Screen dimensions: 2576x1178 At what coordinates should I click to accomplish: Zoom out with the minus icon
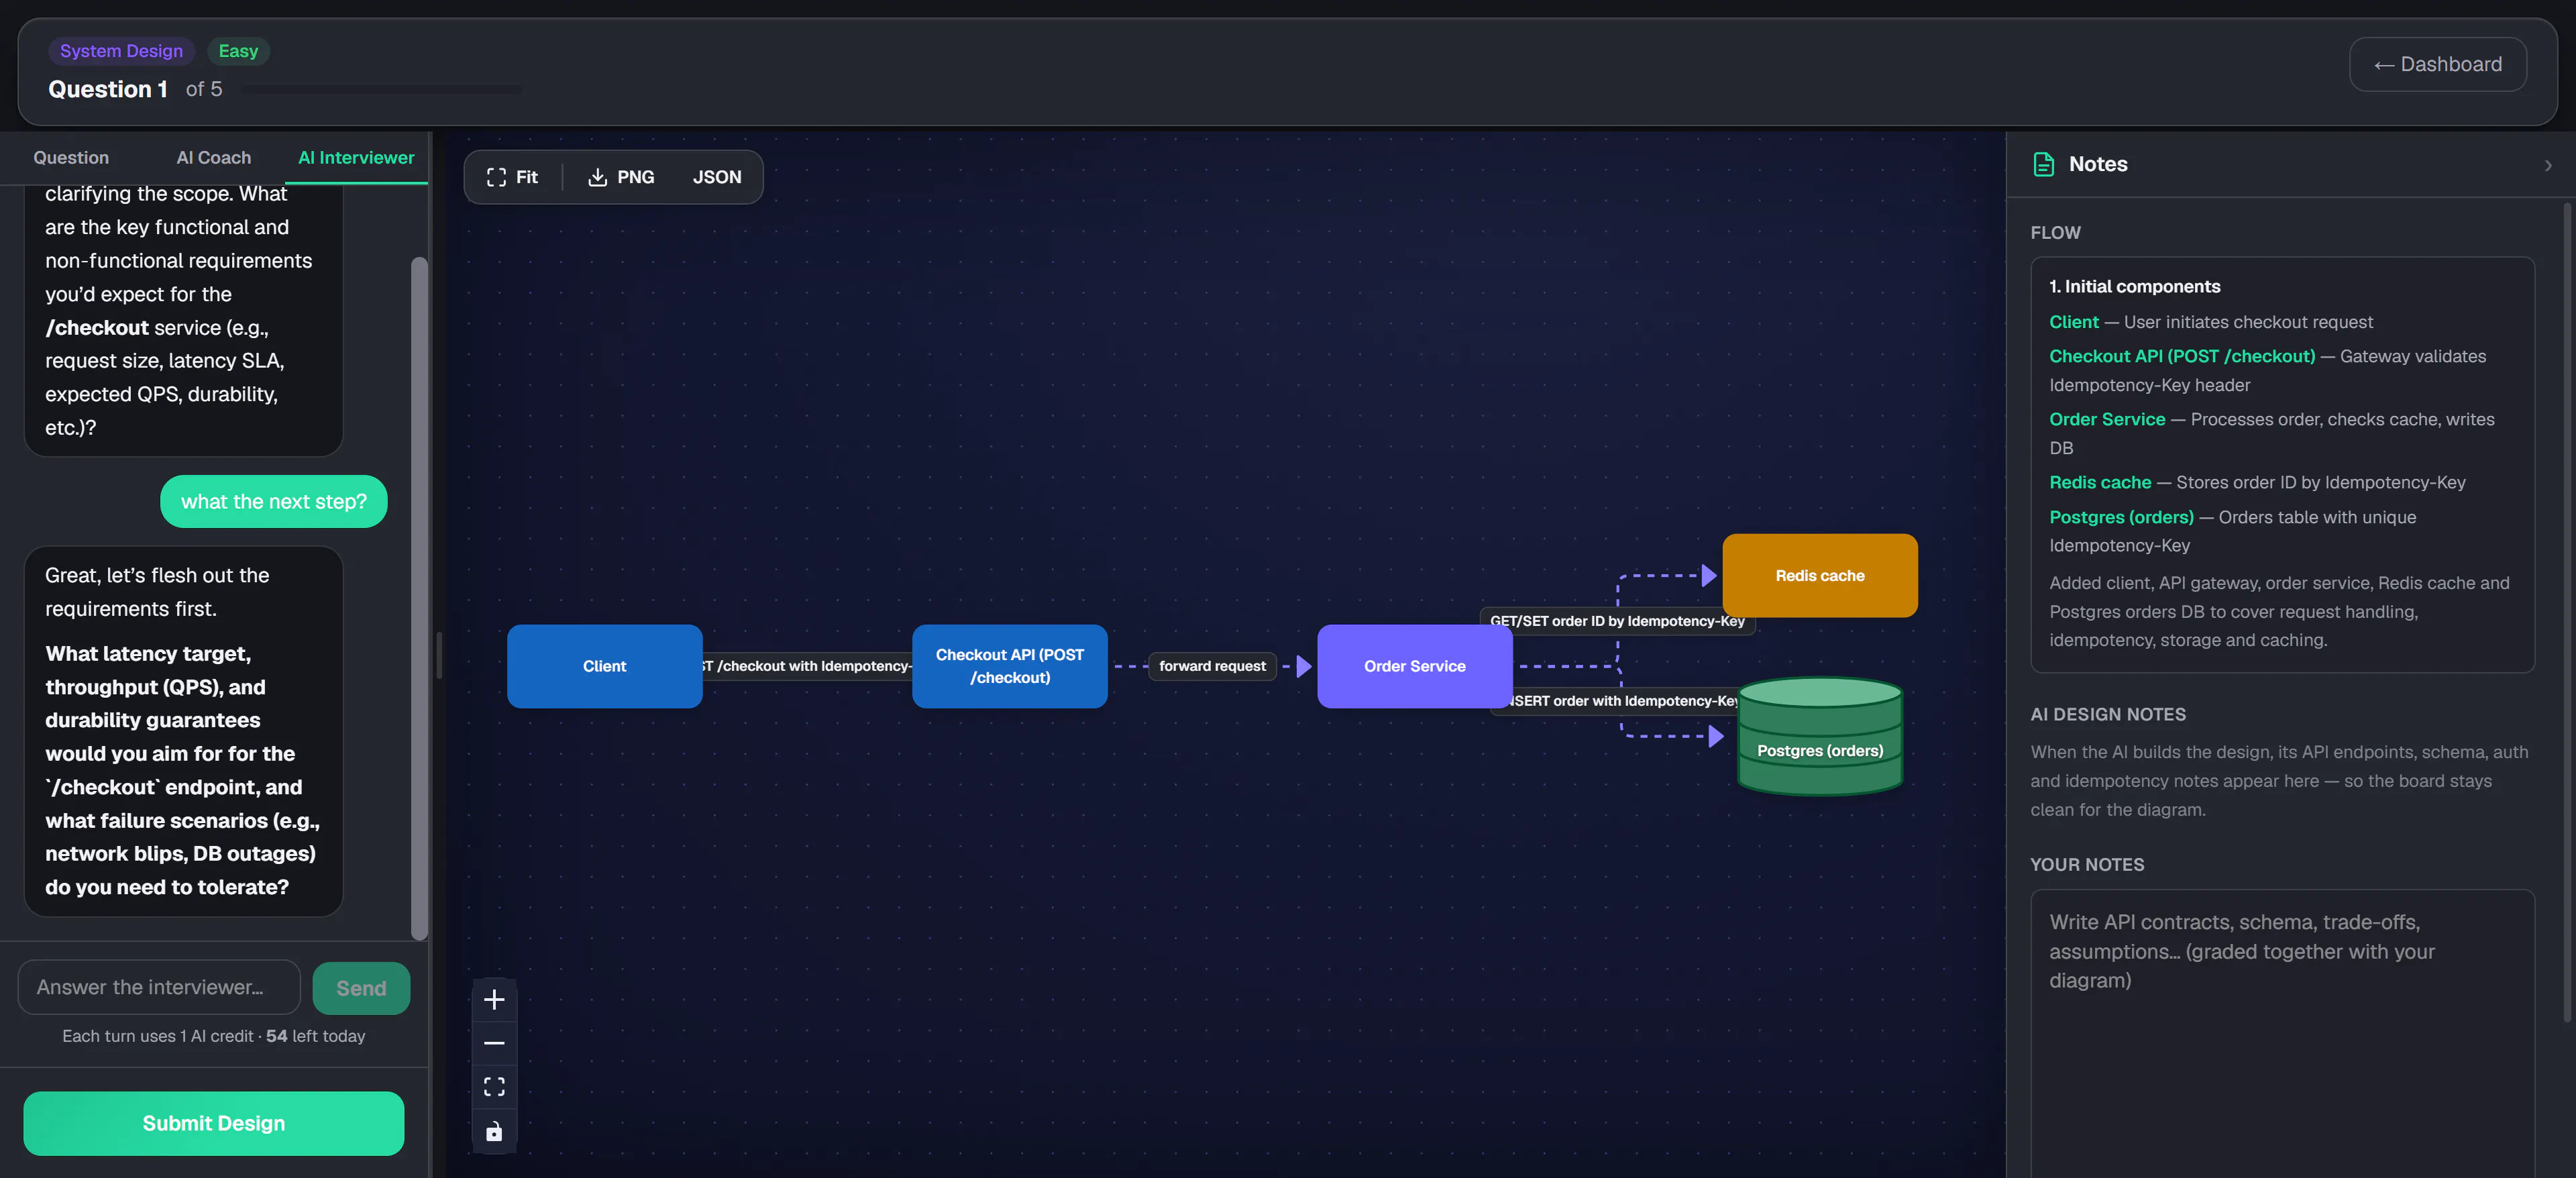point(494,1043)
